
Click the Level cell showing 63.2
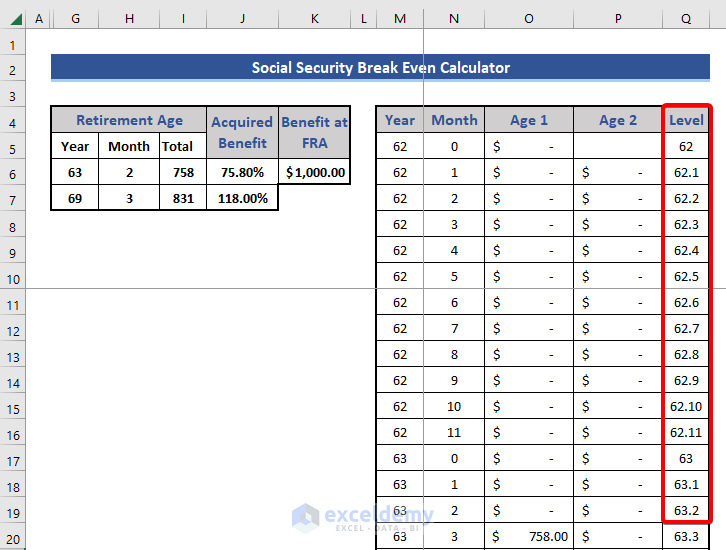click(686, 510)
